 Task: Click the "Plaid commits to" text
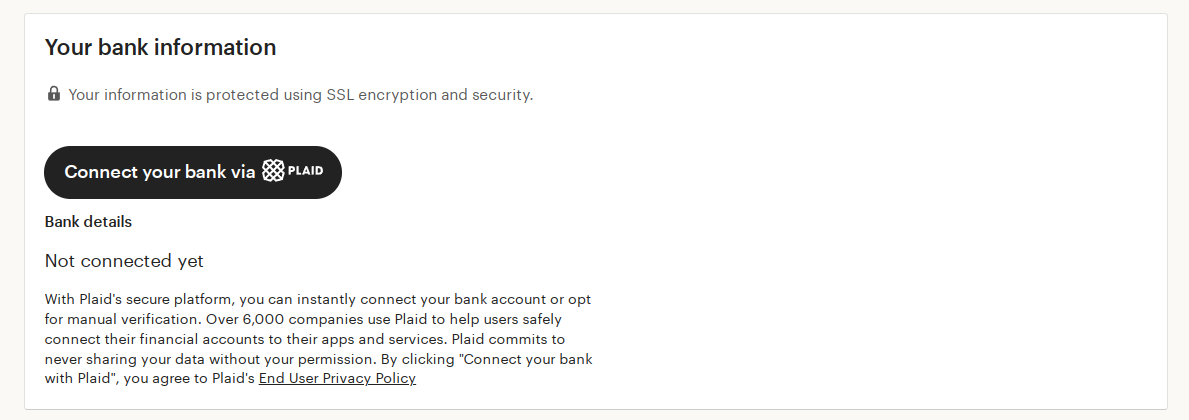pos(507,339)
